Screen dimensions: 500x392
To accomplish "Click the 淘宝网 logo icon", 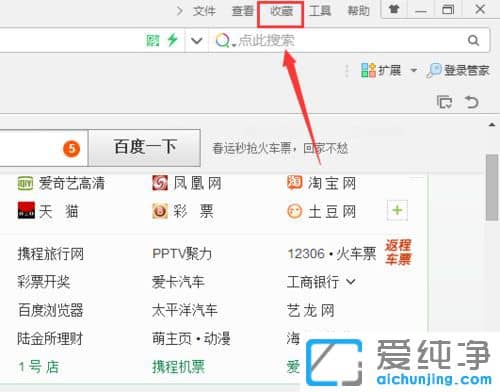I will click(x=295, y=183).
